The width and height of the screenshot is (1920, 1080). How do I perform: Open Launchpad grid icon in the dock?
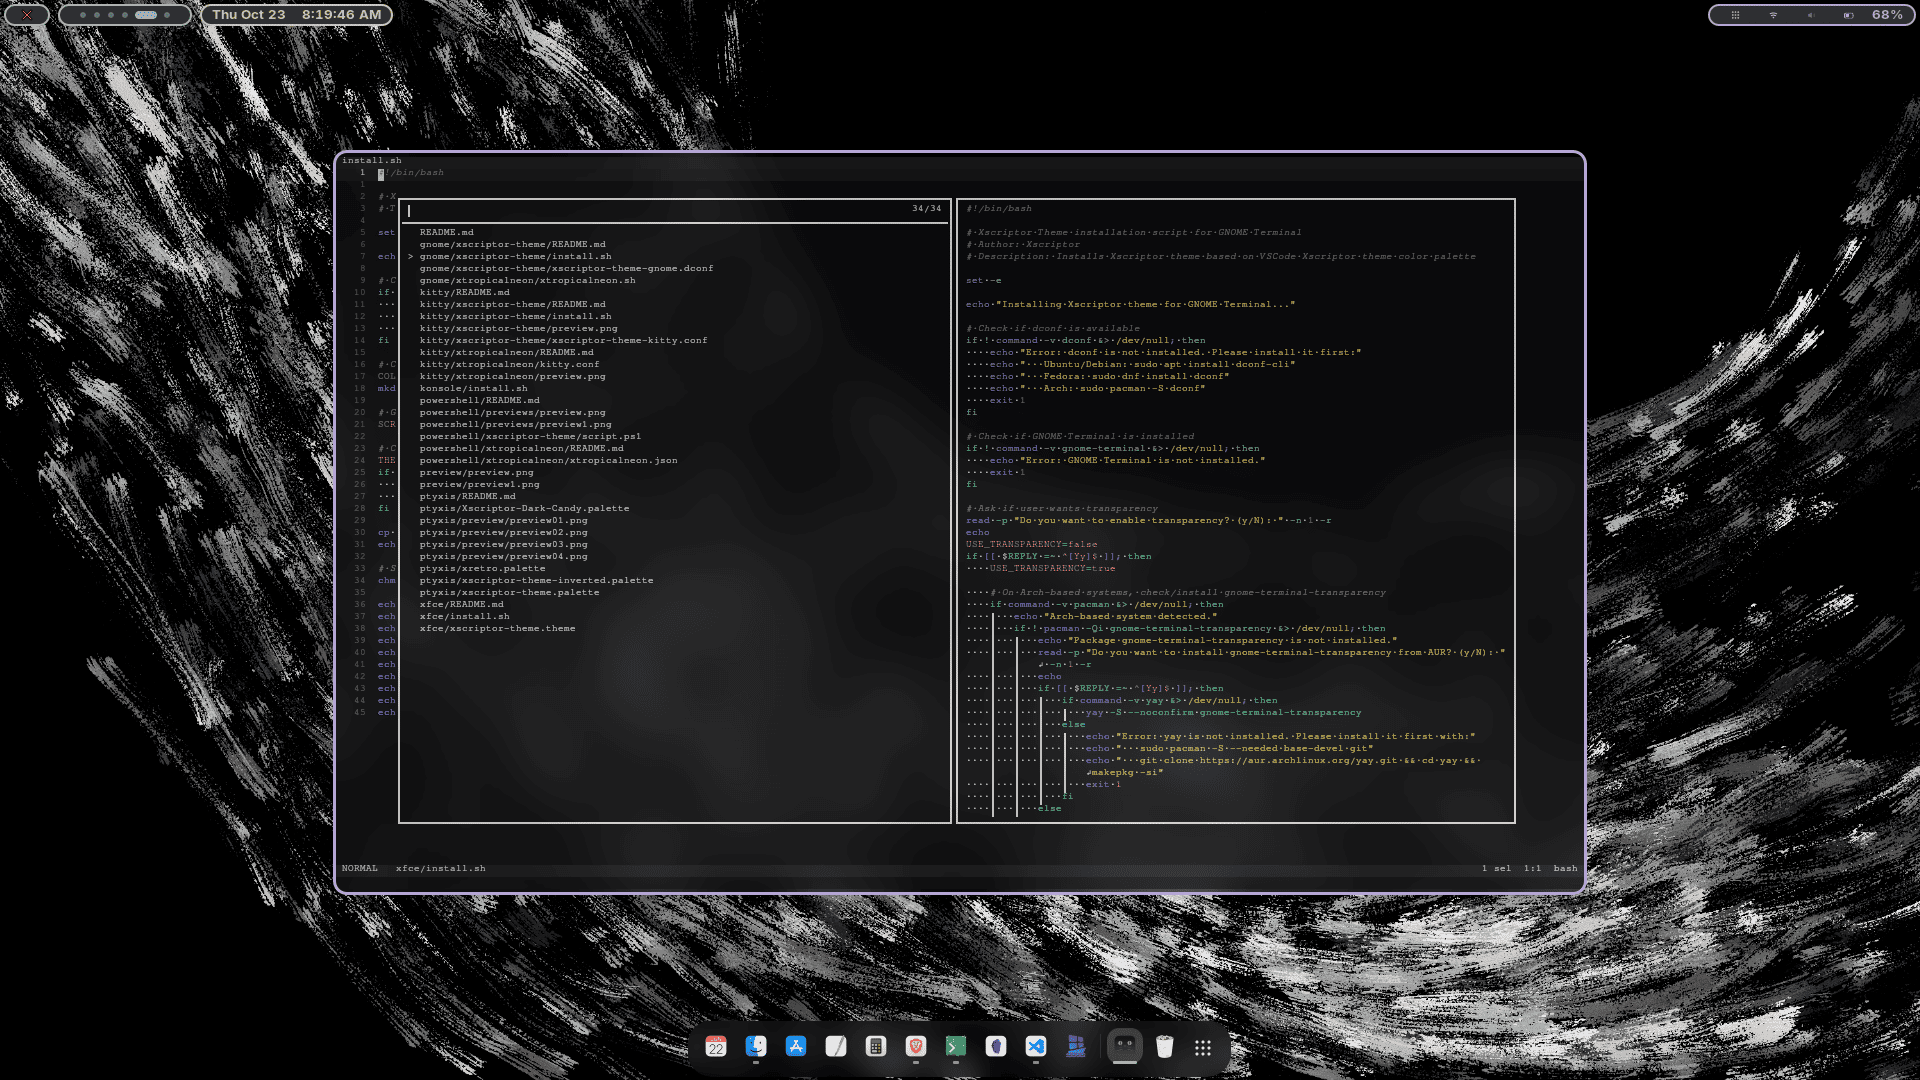coord(1204,1047)
